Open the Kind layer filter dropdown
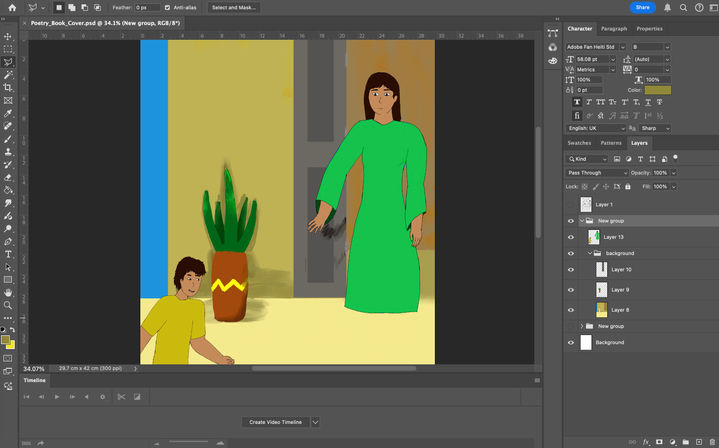Viewport: 719px width, 448px height. (x=587, y=159)
